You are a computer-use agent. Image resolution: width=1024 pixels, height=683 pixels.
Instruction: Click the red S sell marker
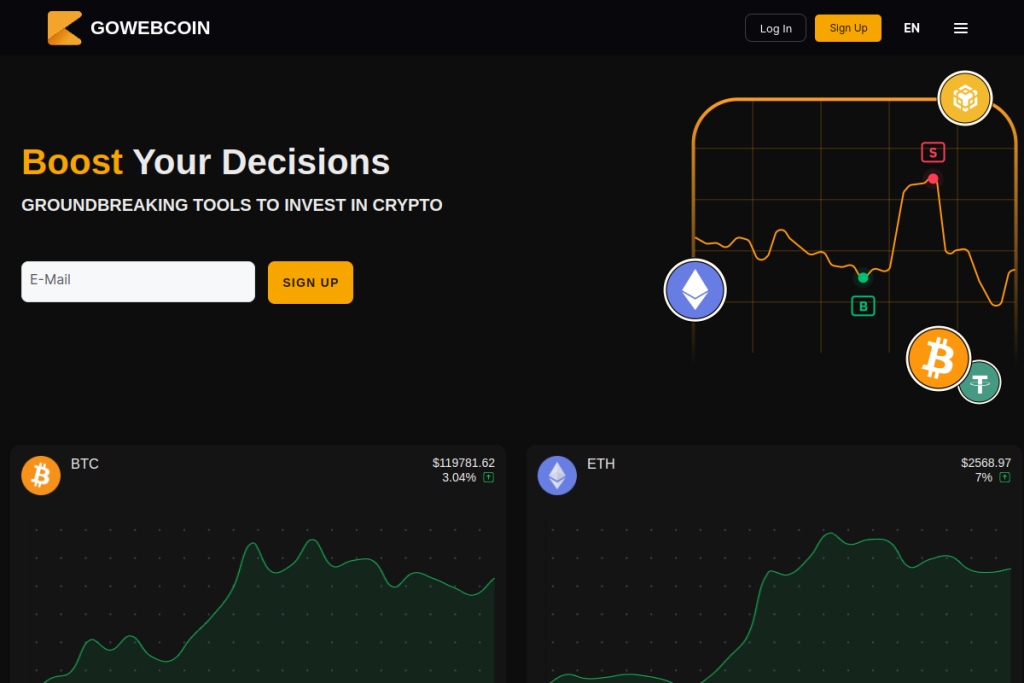(933, 153)
